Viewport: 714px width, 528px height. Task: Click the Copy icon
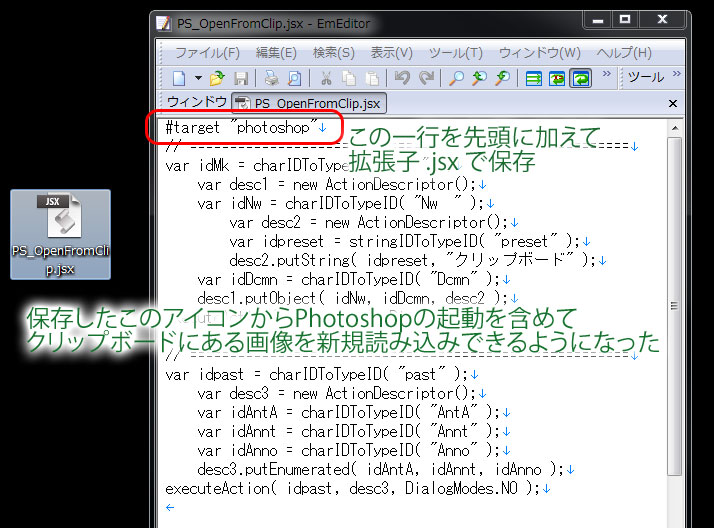tap(349, 78)
